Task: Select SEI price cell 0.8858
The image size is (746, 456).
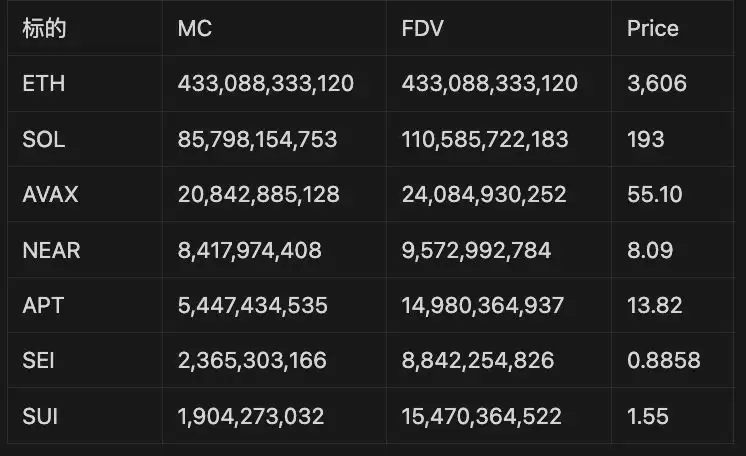Action: click(x=663, y=360)
